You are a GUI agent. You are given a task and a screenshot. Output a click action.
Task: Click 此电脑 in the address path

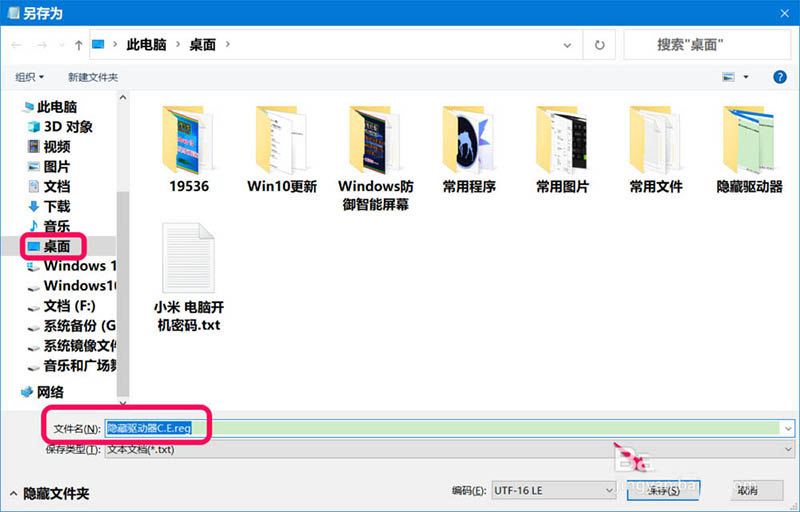click(146, 45)
